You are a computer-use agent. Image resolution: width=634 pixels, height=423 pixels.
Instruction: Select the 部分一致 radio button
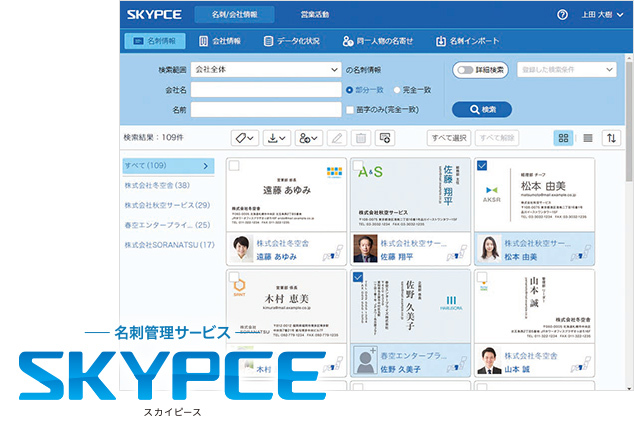[349, 90]
